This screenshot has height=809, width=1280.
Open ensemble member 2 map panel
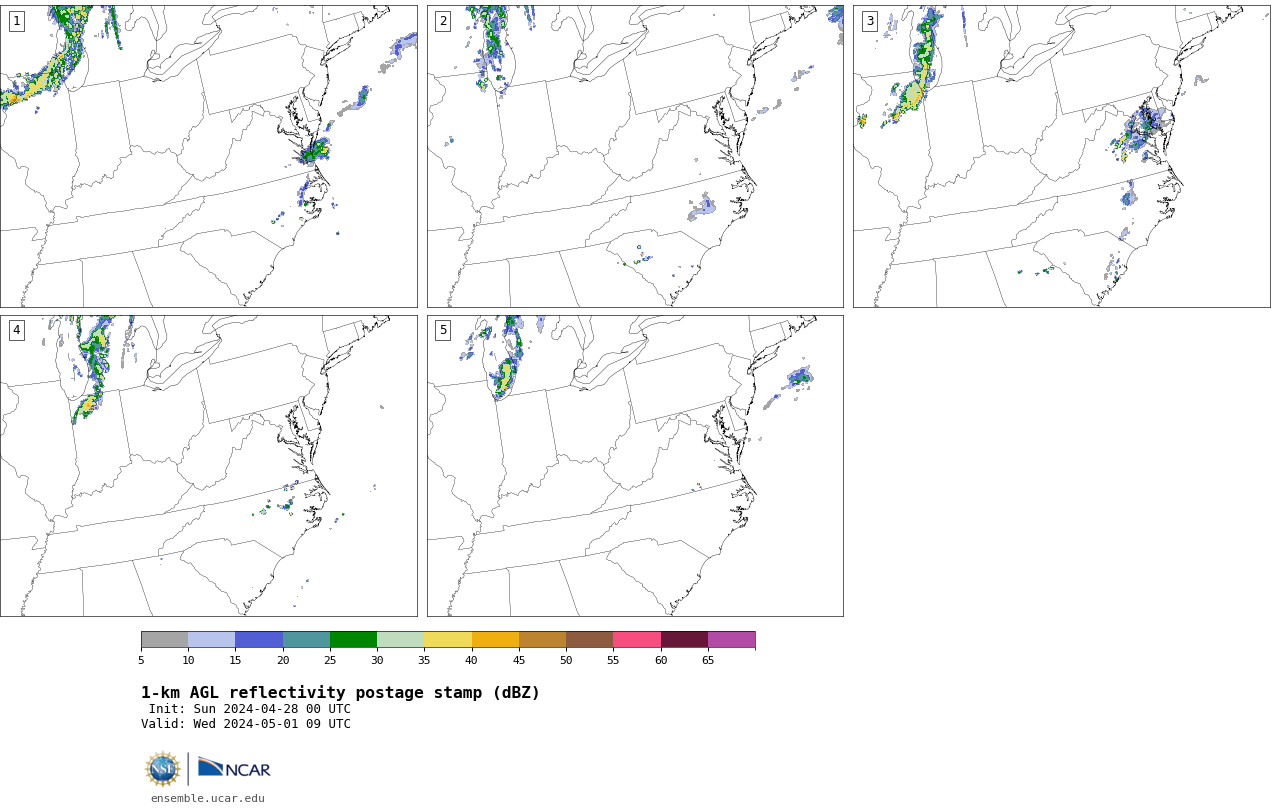635,156
